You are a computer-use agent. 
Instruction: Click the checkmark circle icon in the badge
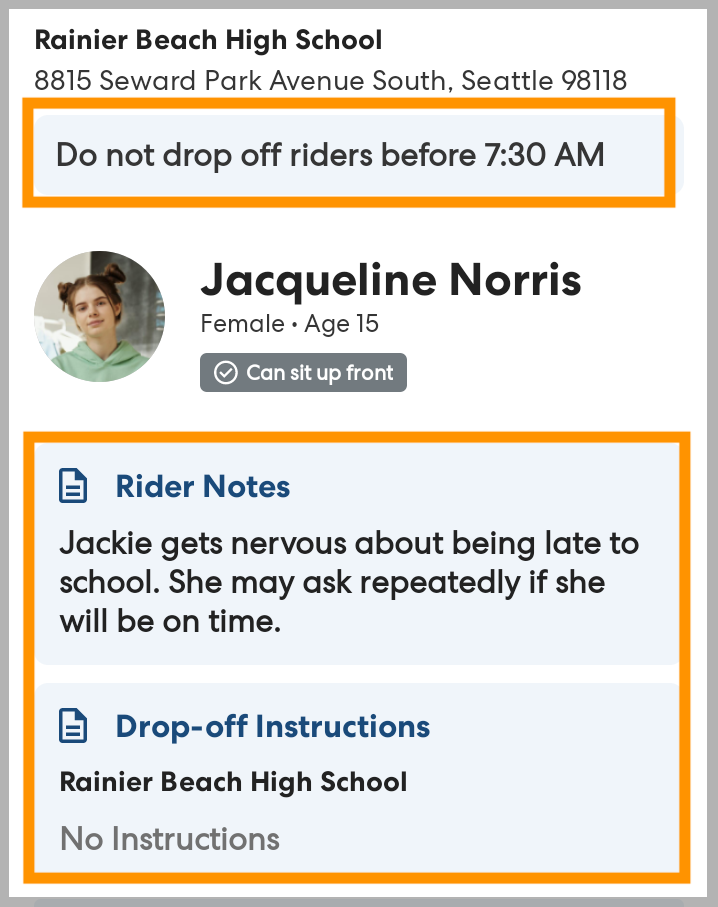click(226, 373)
